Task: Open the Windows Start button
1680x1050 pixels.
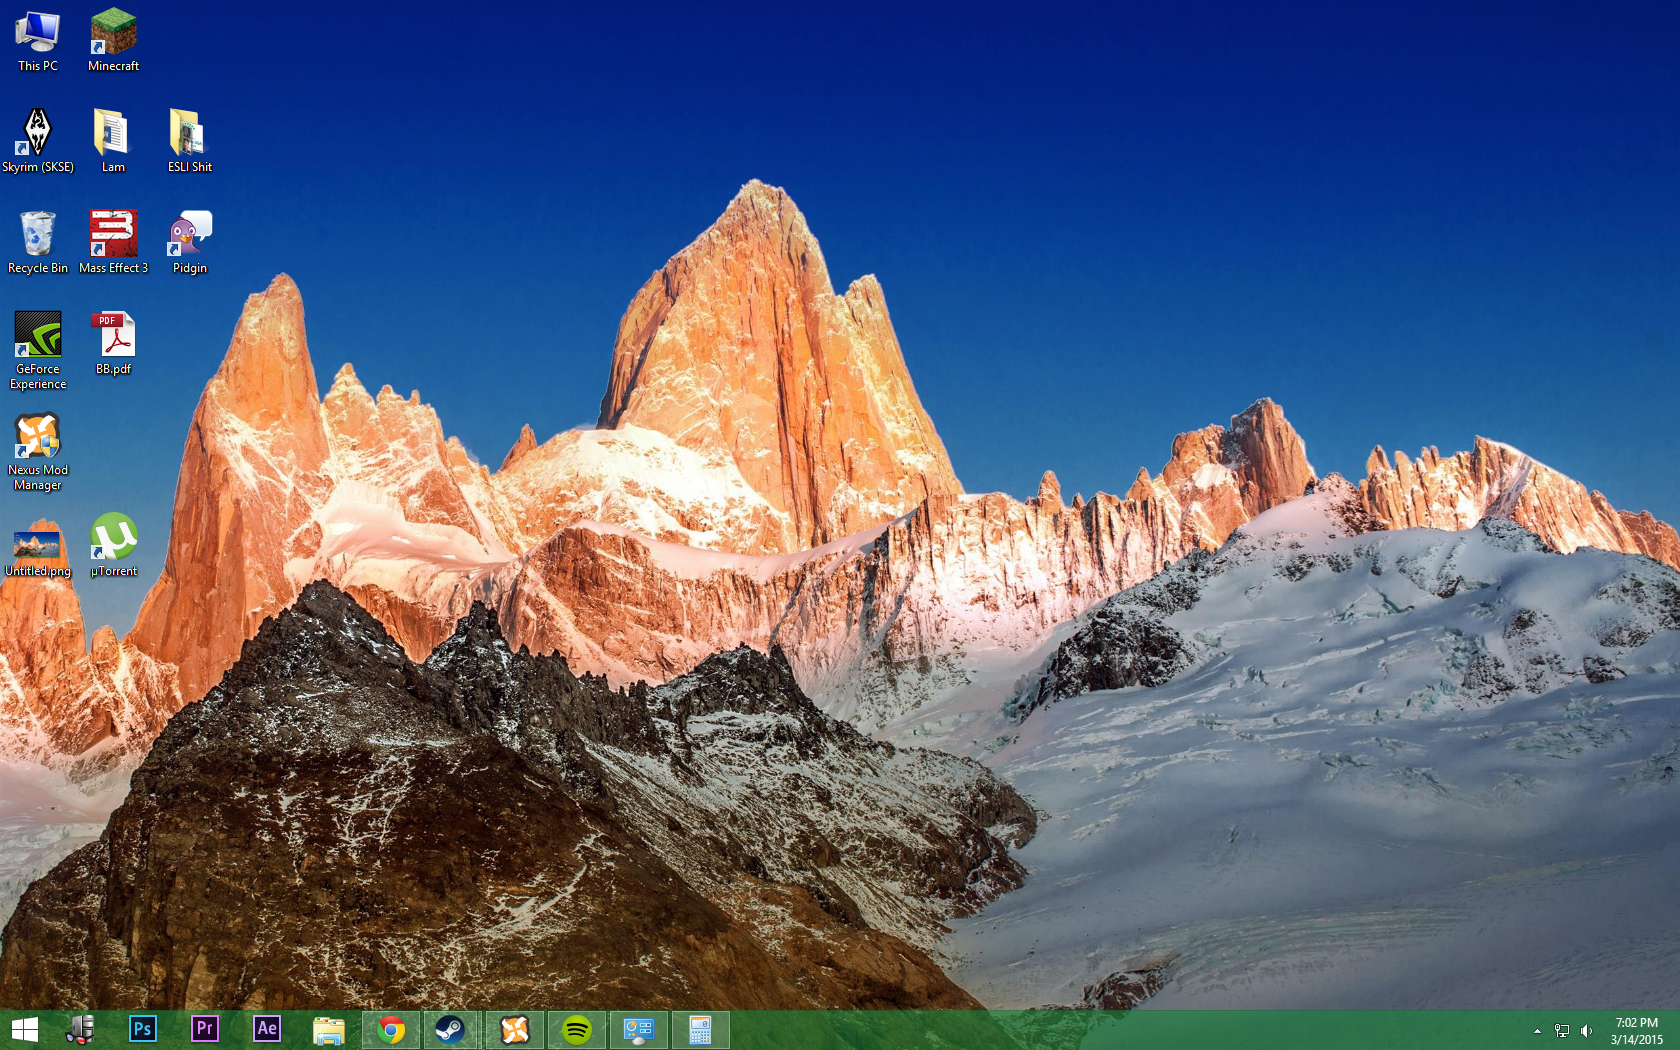Action: [x=24, y=1030]
